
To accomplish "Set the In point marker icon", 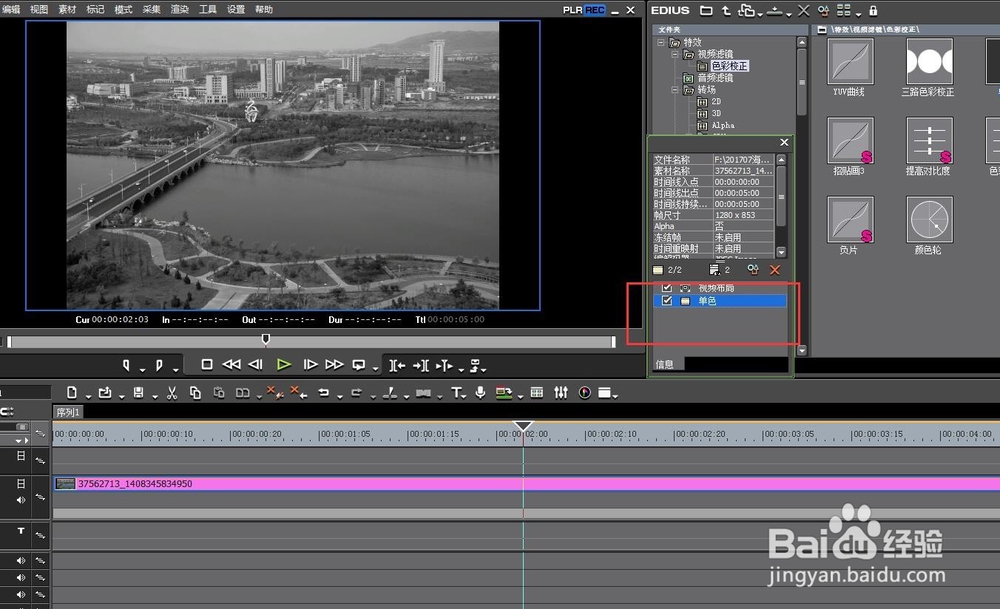I will pyautogui.click(x=126, y=365).
